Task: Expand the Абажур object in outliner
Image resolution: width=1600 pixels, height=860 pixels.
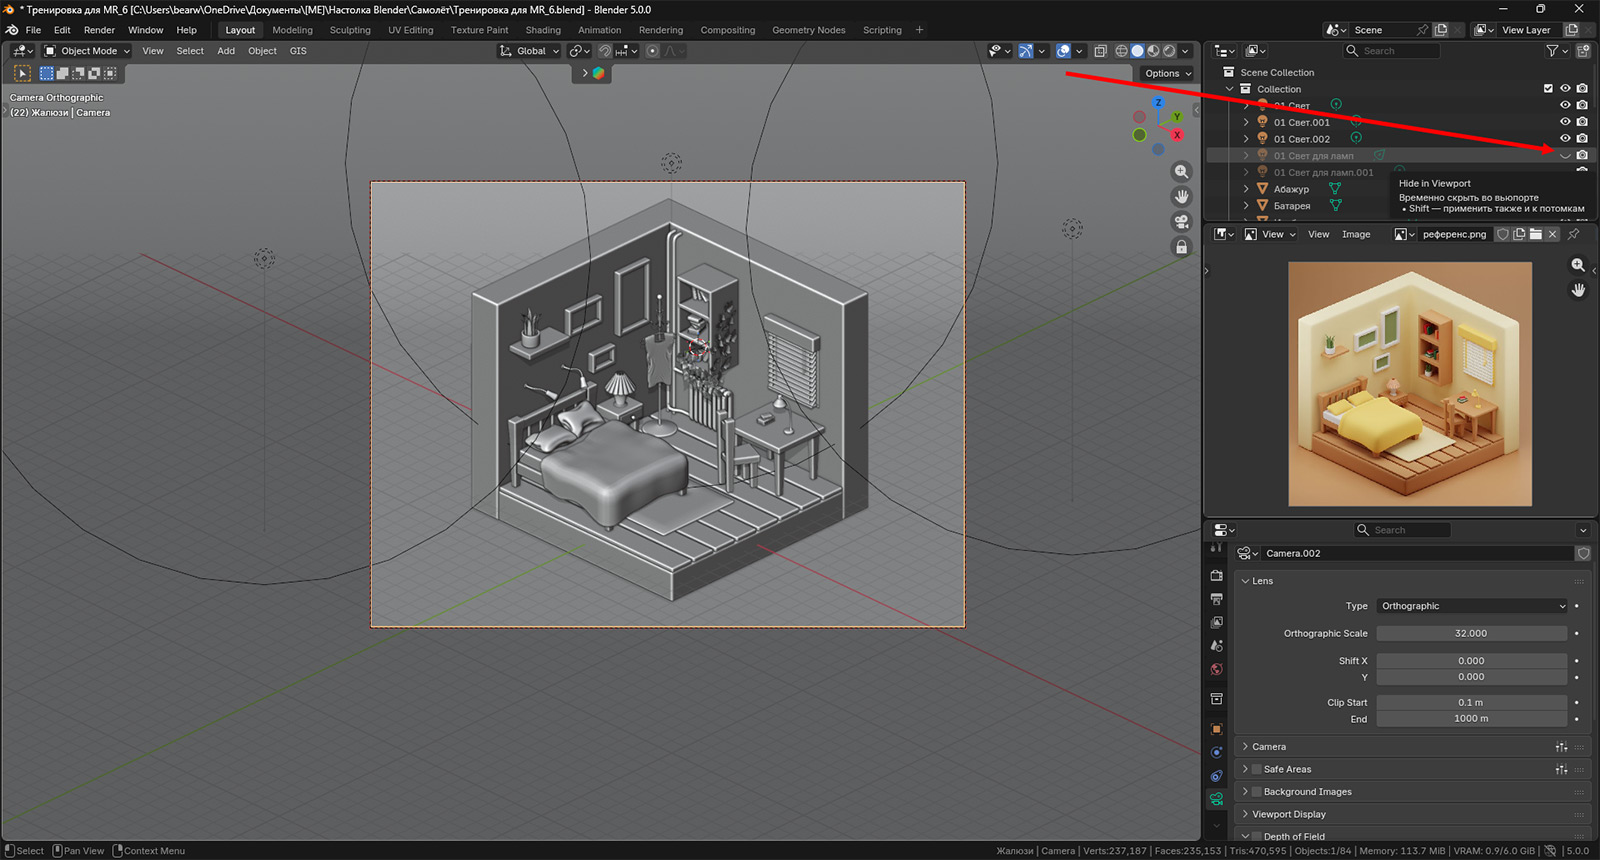Action: [x=1246, y=189]
